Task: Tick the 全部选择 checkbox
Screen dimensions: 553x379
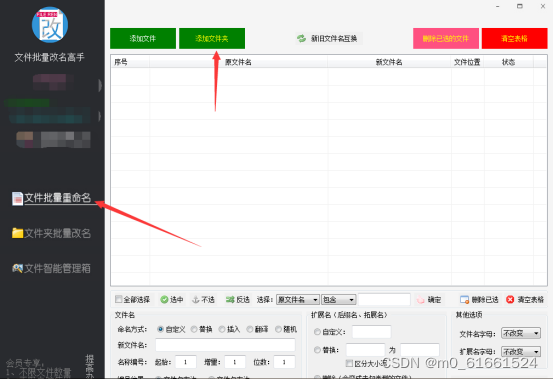Action: click(x=119, y=299)
